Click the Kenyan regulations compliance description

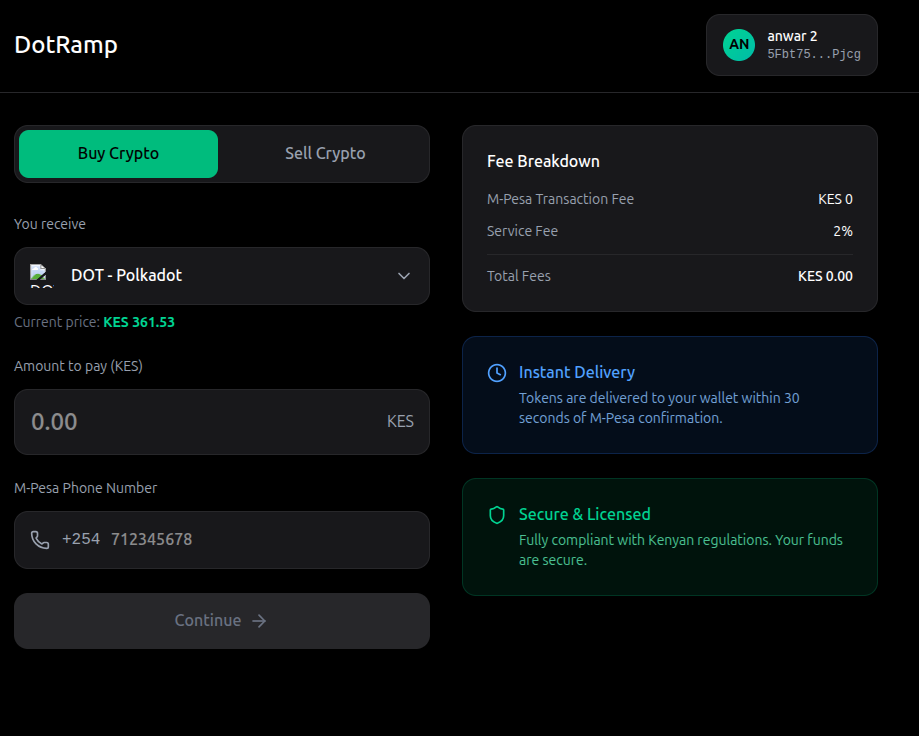[x=680, y=550]
